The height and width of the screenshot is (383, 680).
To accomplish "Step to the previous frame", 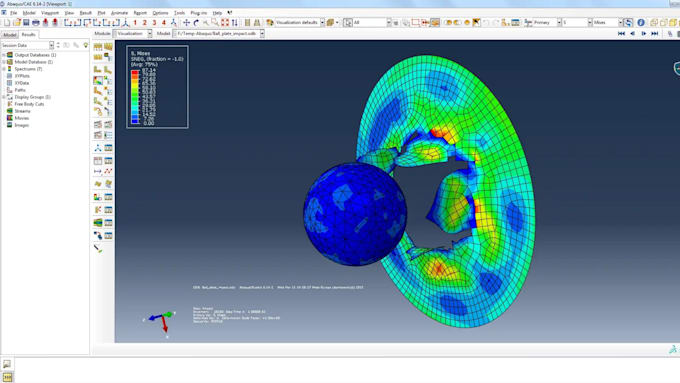I will (x=632, y=33).
